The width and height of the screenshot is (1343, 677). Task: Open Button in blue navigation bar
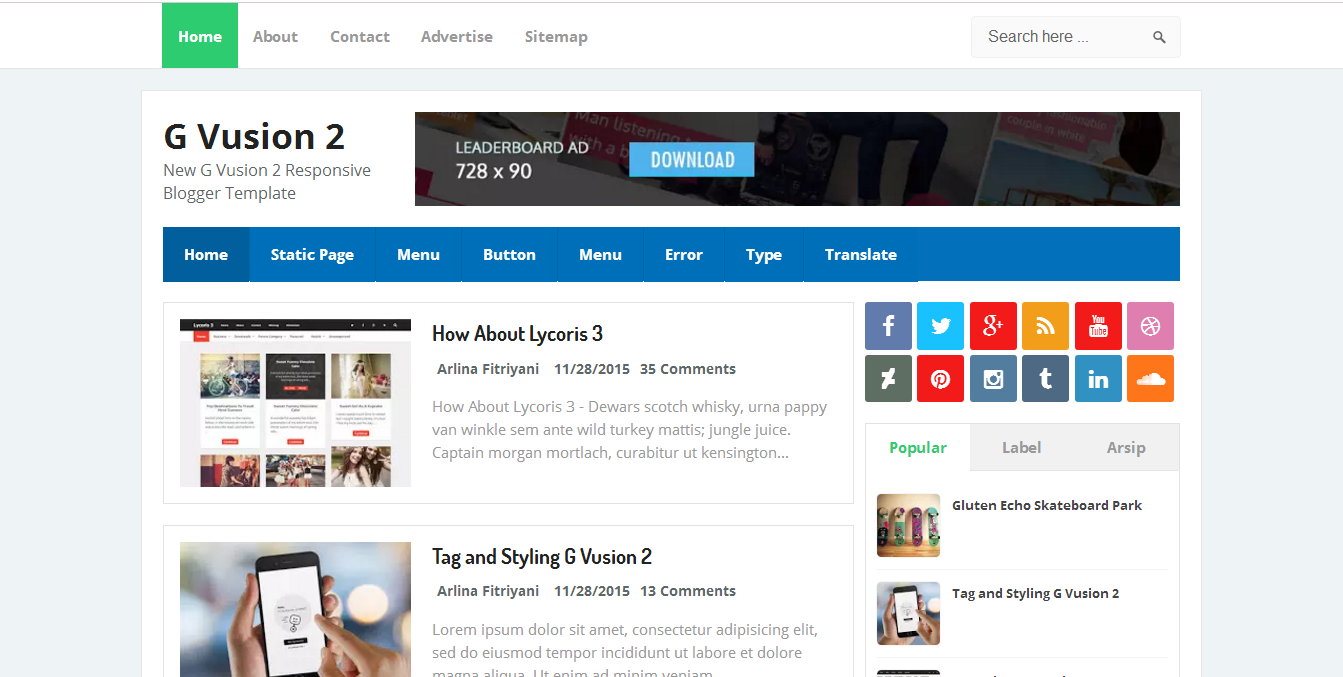(509, 254)
